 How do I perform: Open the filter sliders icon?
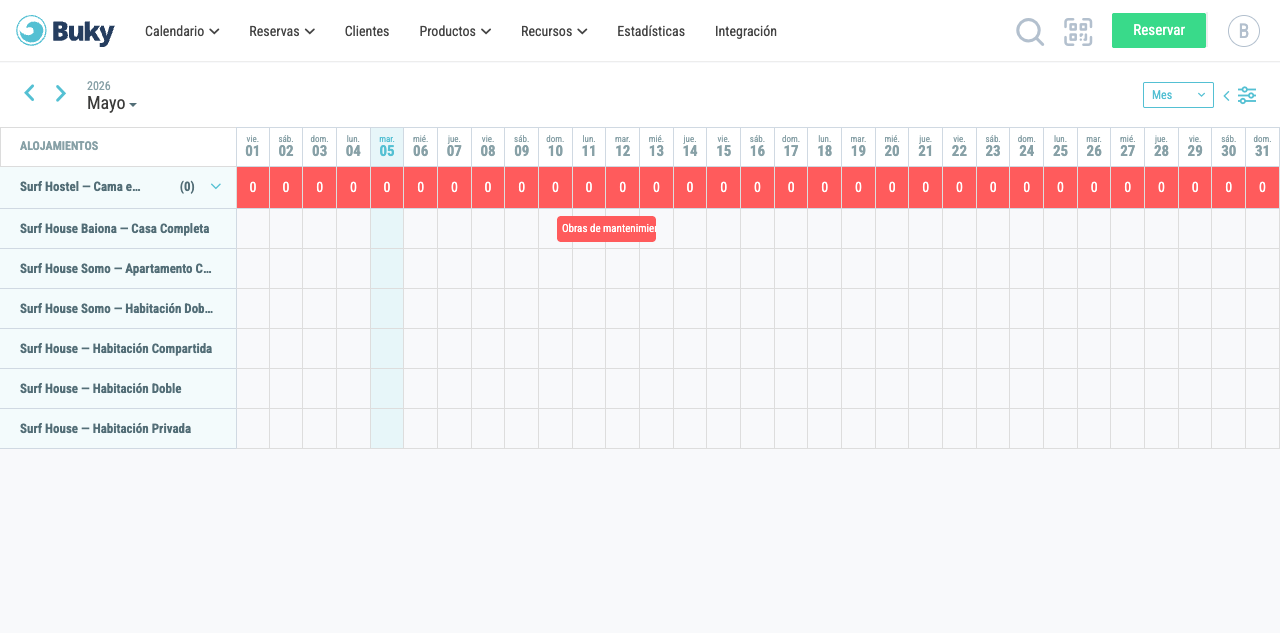coord(1247,95)
